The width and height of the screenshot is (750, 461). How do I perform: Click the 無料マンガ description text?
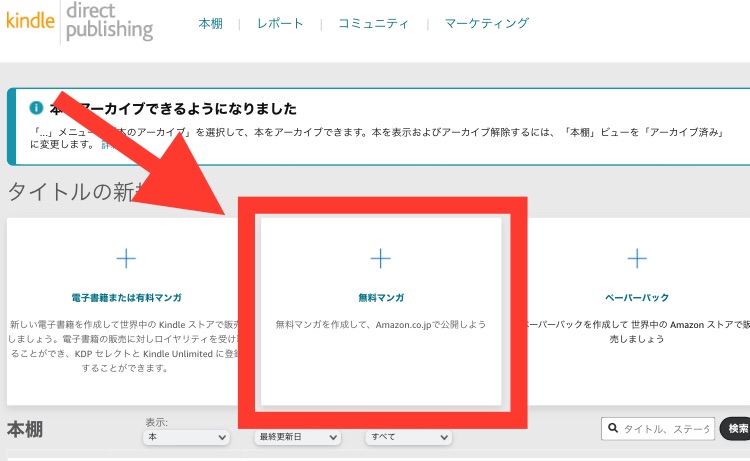(x=381, y=325)
